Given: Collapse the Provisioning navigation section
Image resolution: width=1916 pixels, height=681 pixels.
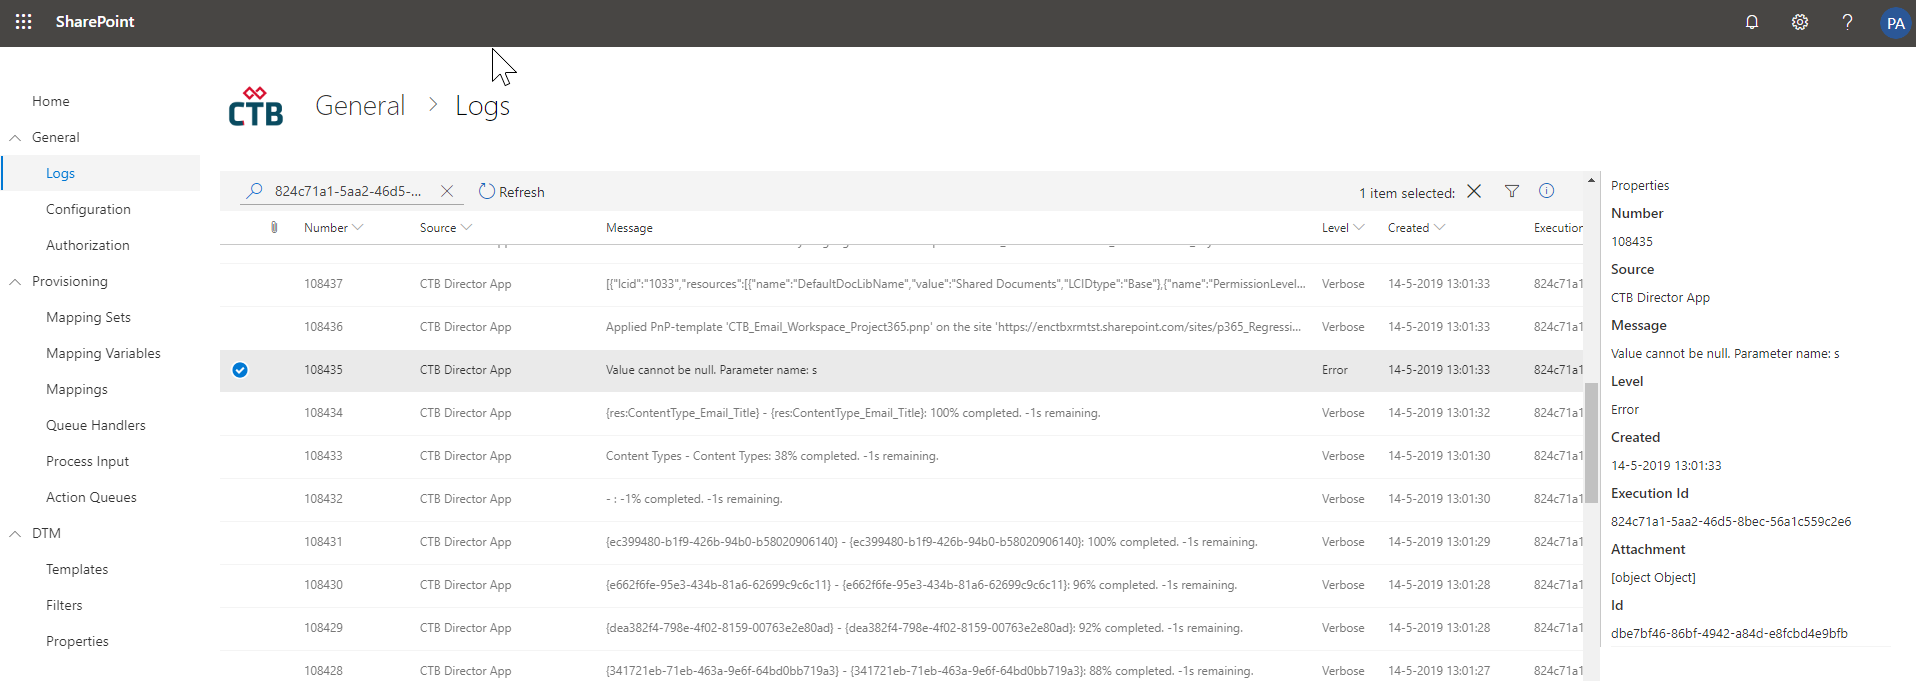Looking at the screenshot, I should (15, 282).
